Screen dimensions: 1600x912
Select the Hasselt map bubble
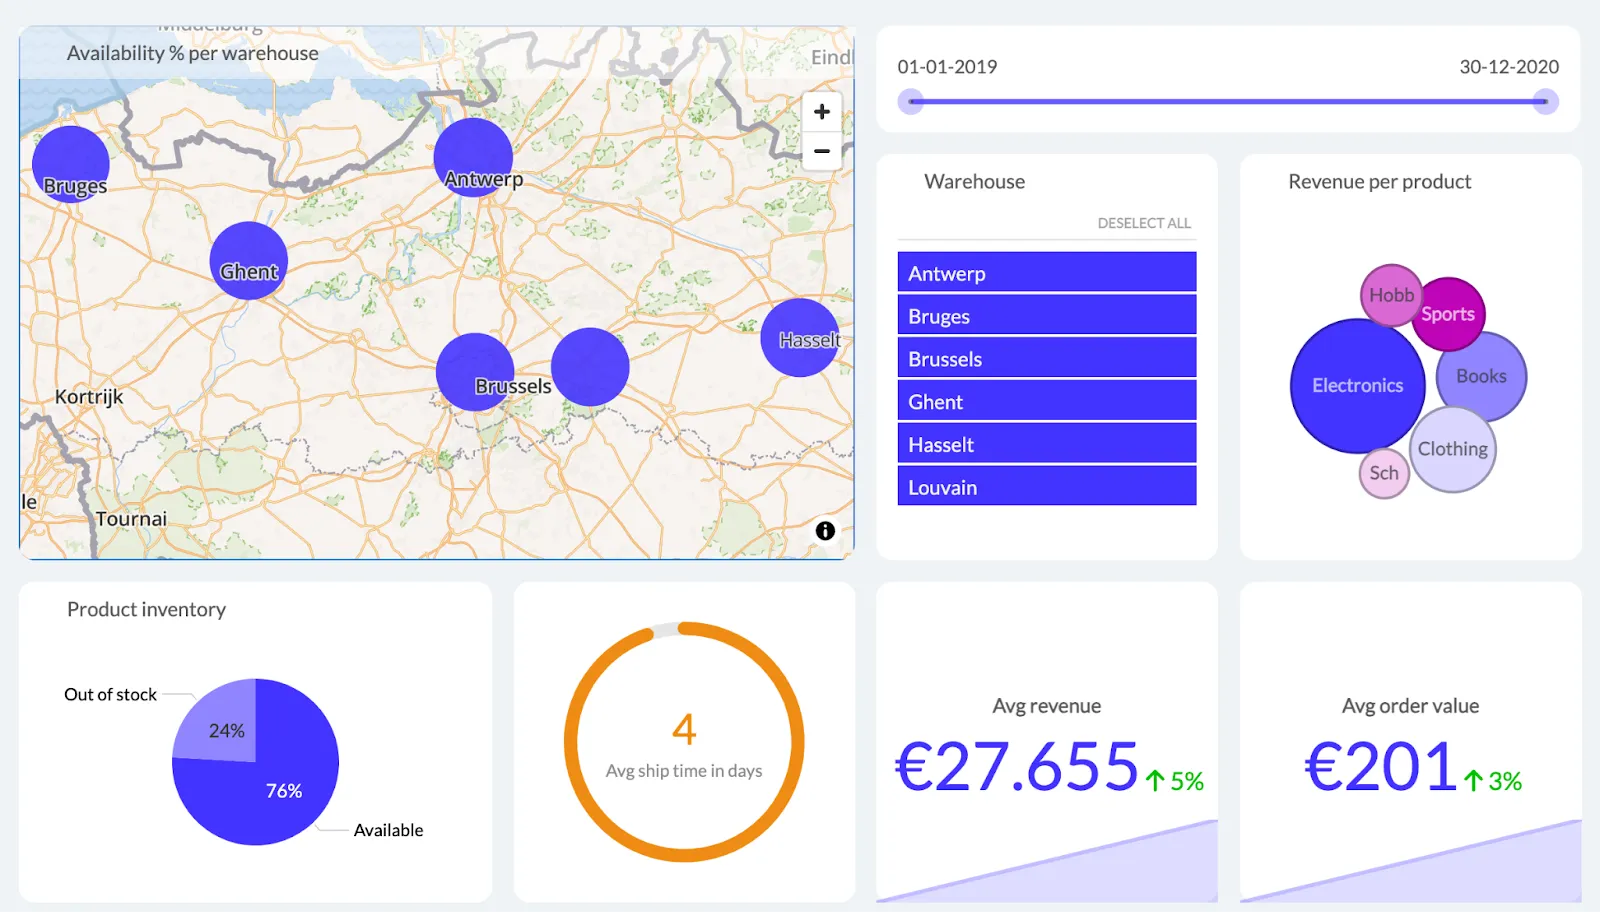point(800,338)
